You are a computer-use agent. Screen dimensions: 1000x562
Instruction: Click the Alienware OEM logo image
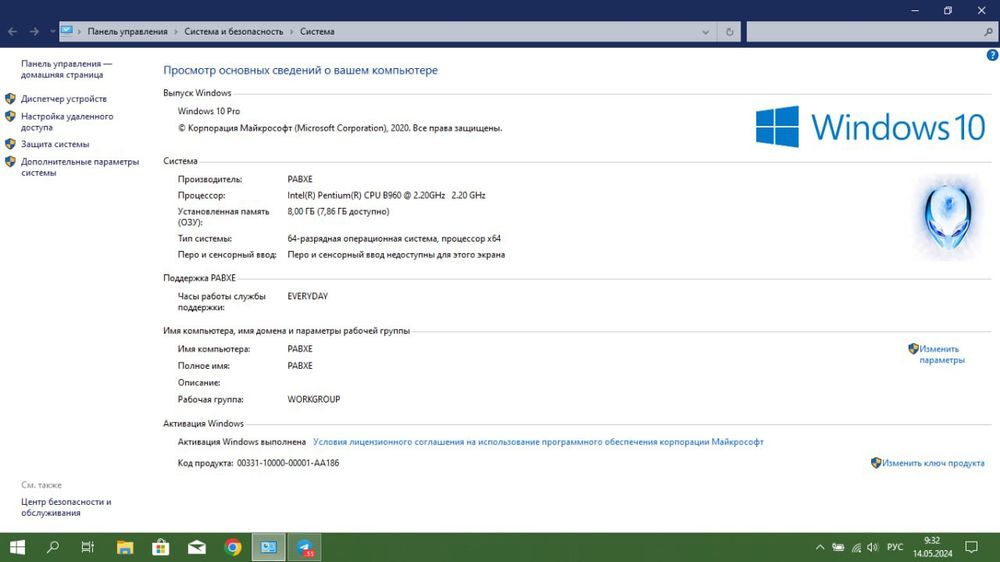pyautogui.click(x=948, y=218)
